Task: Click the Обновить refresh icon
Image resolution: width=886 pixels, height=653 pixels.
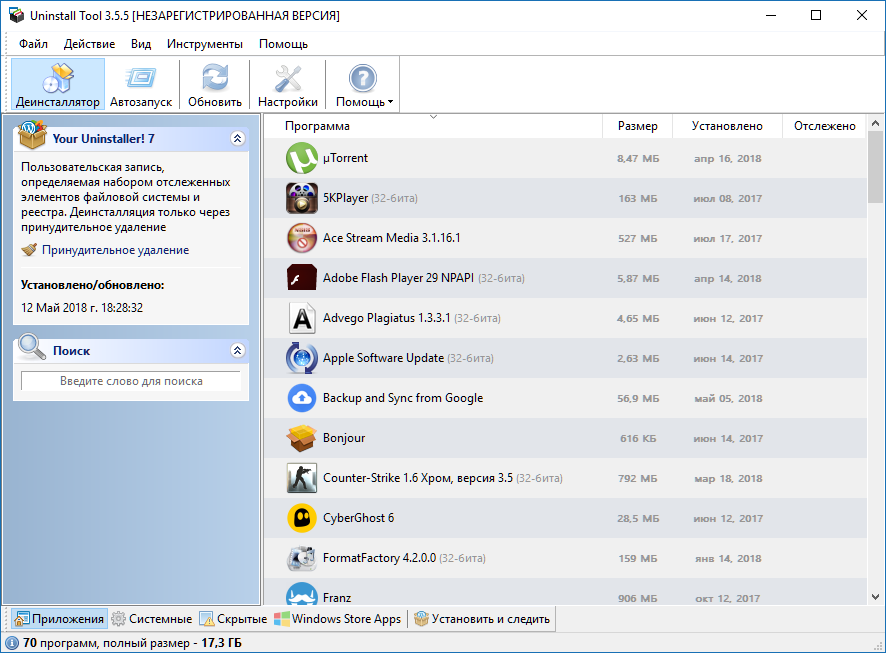Action: (215, 78)
